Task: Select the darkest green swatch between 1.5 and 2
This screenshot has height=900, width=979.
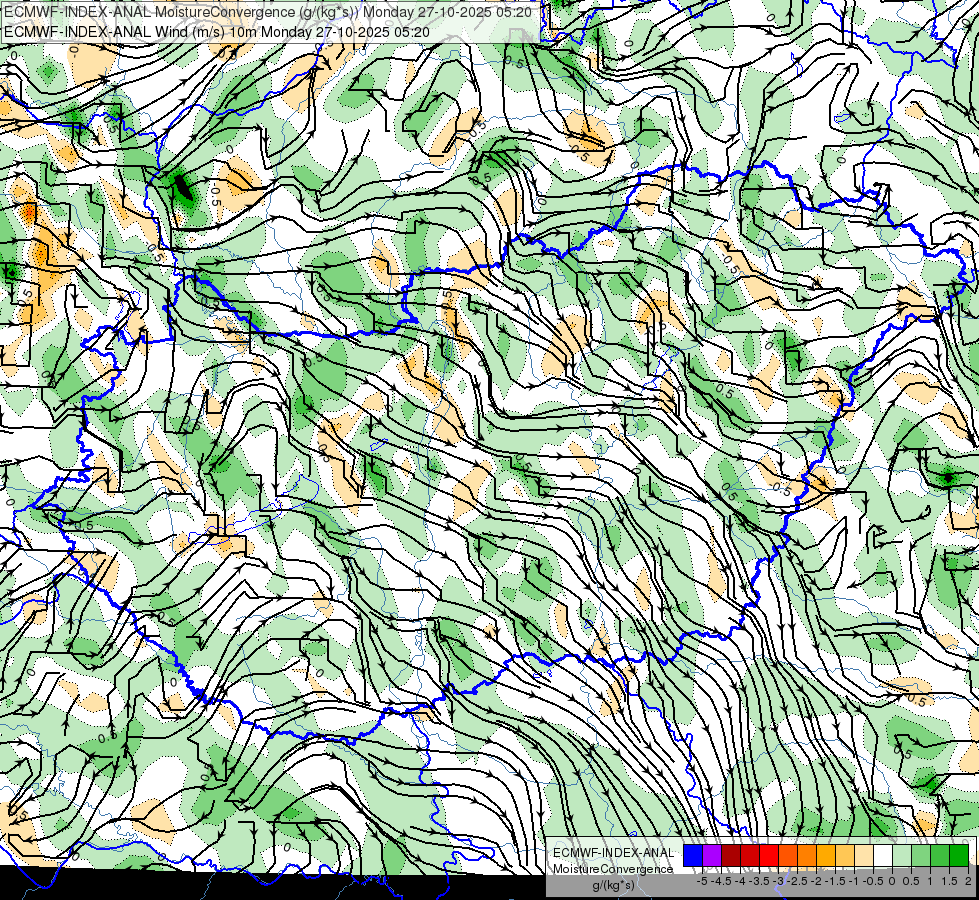Action: coord(959,855)
